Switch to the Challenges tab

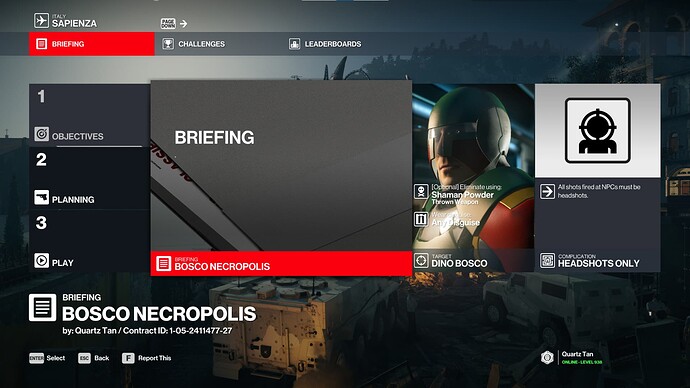pyautogui.click(x=193, y=44)
